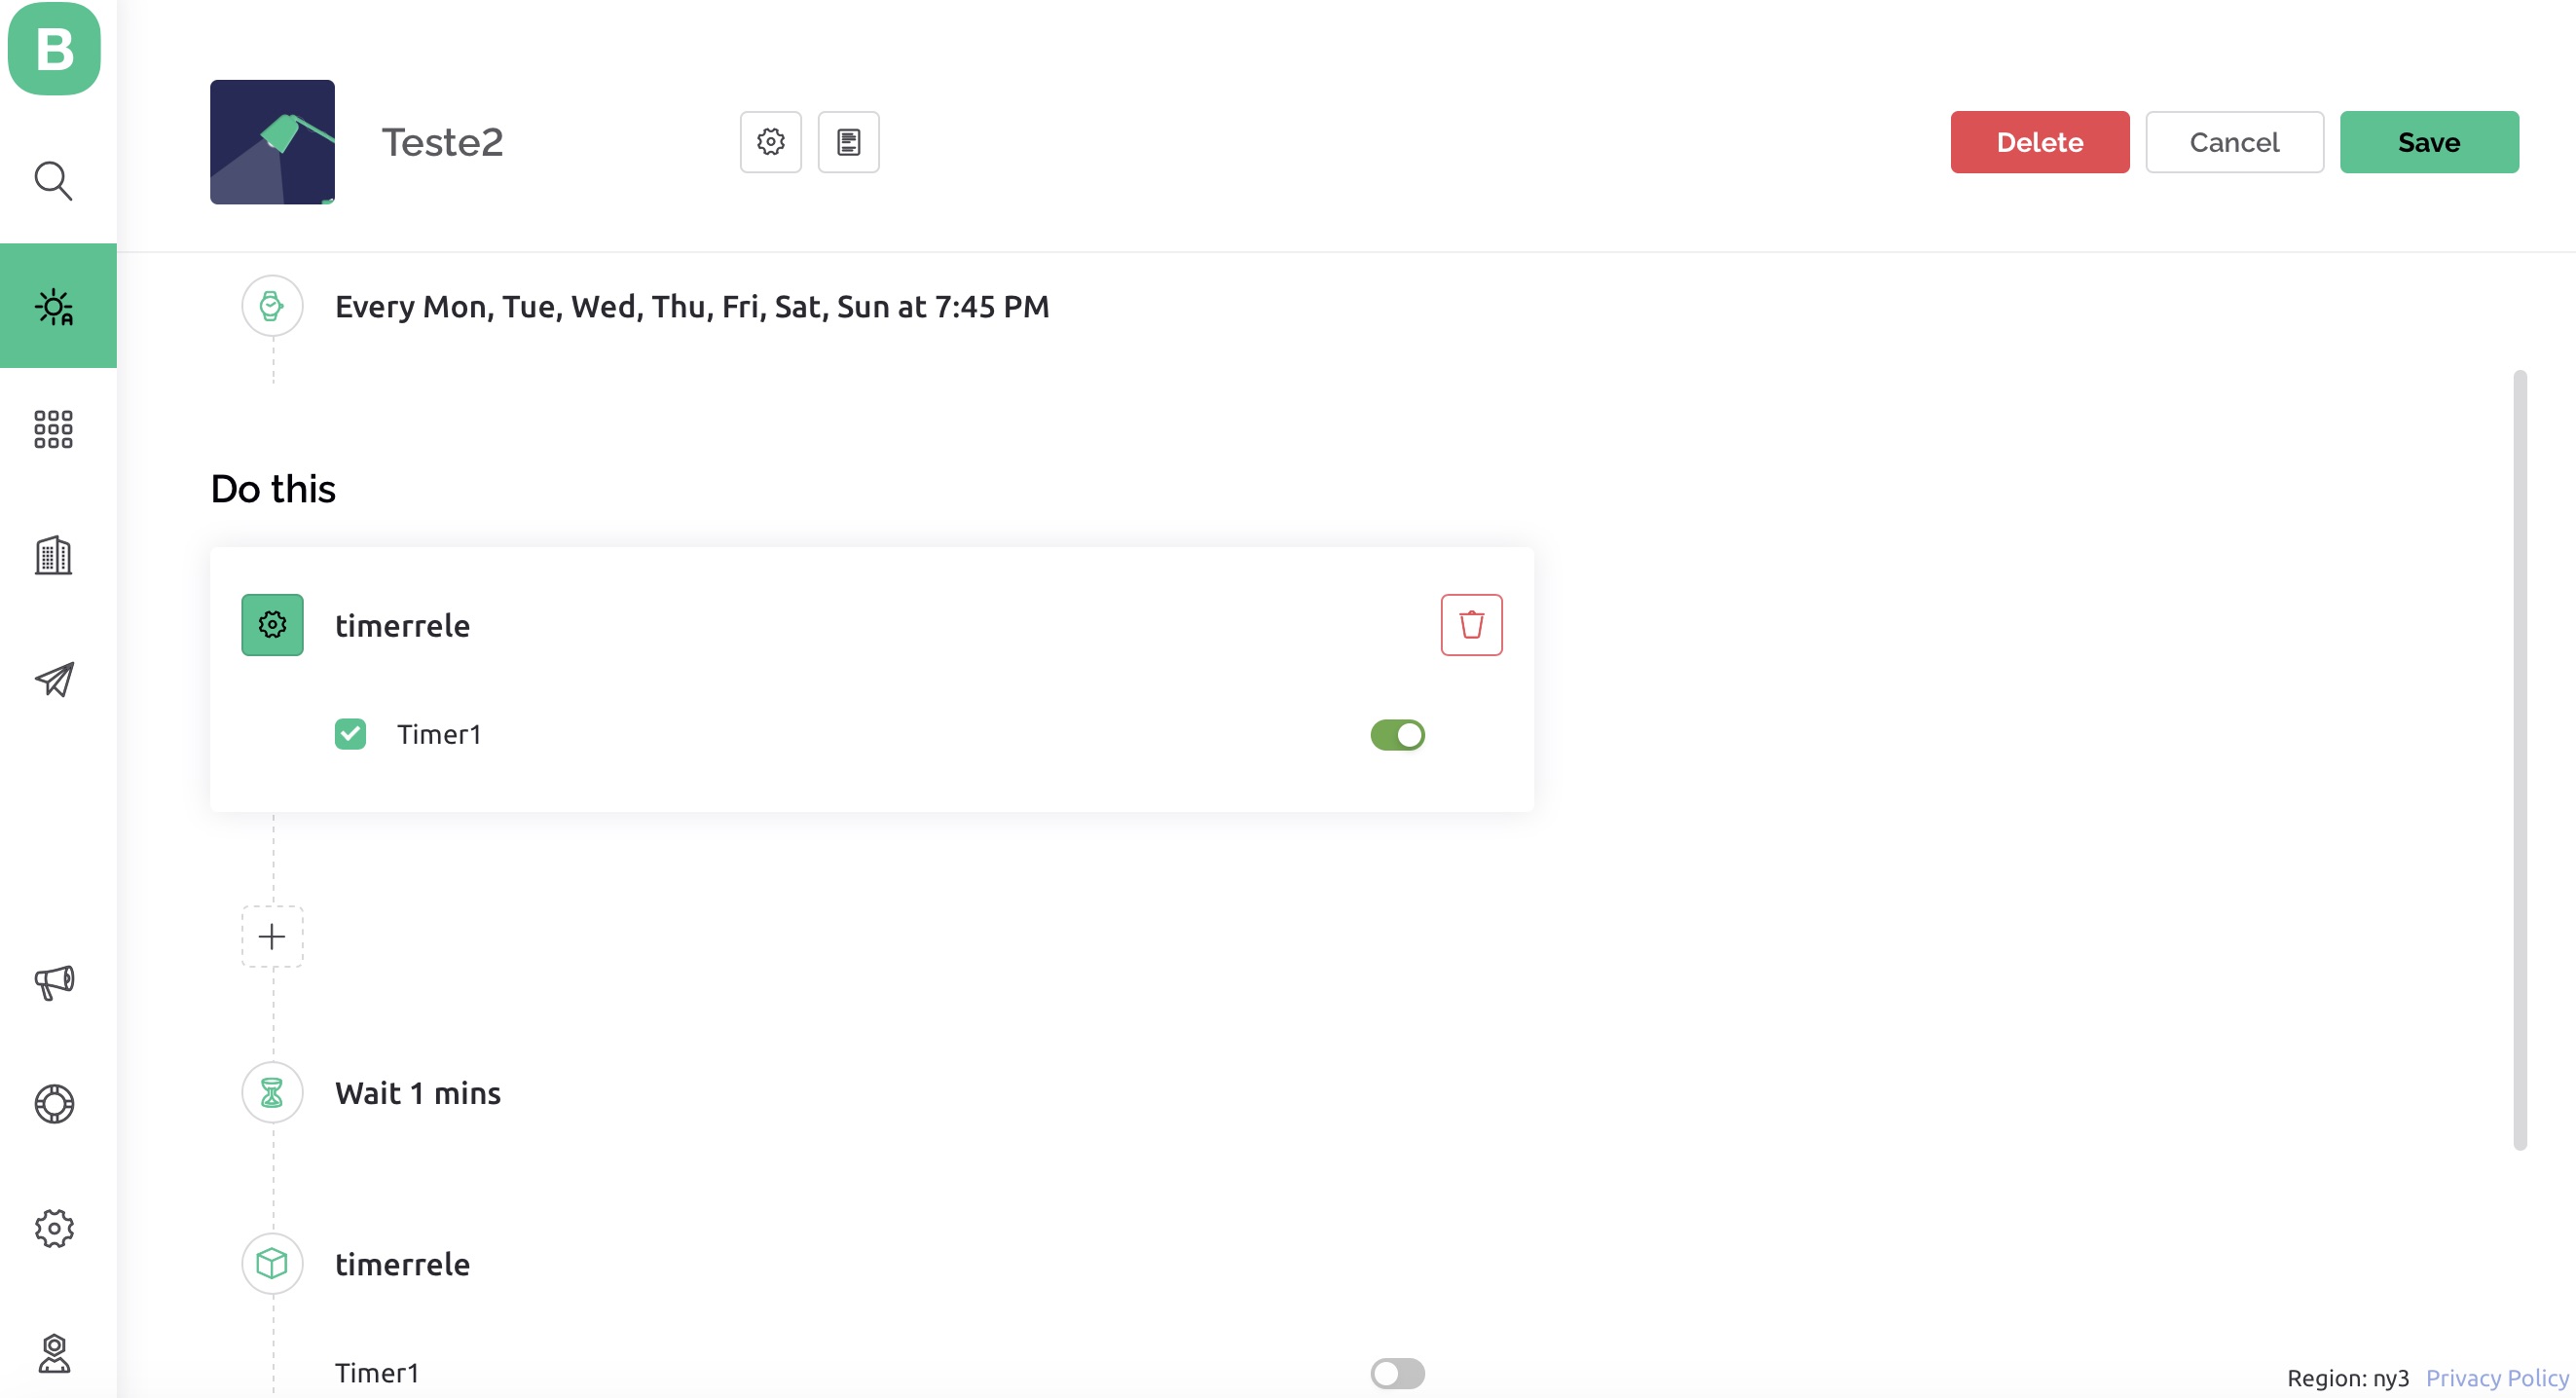The height and width of the screenshot is (1398, 2576).
Task: Click the lower 'timerrele' step title
Action: click(402, 1264)
